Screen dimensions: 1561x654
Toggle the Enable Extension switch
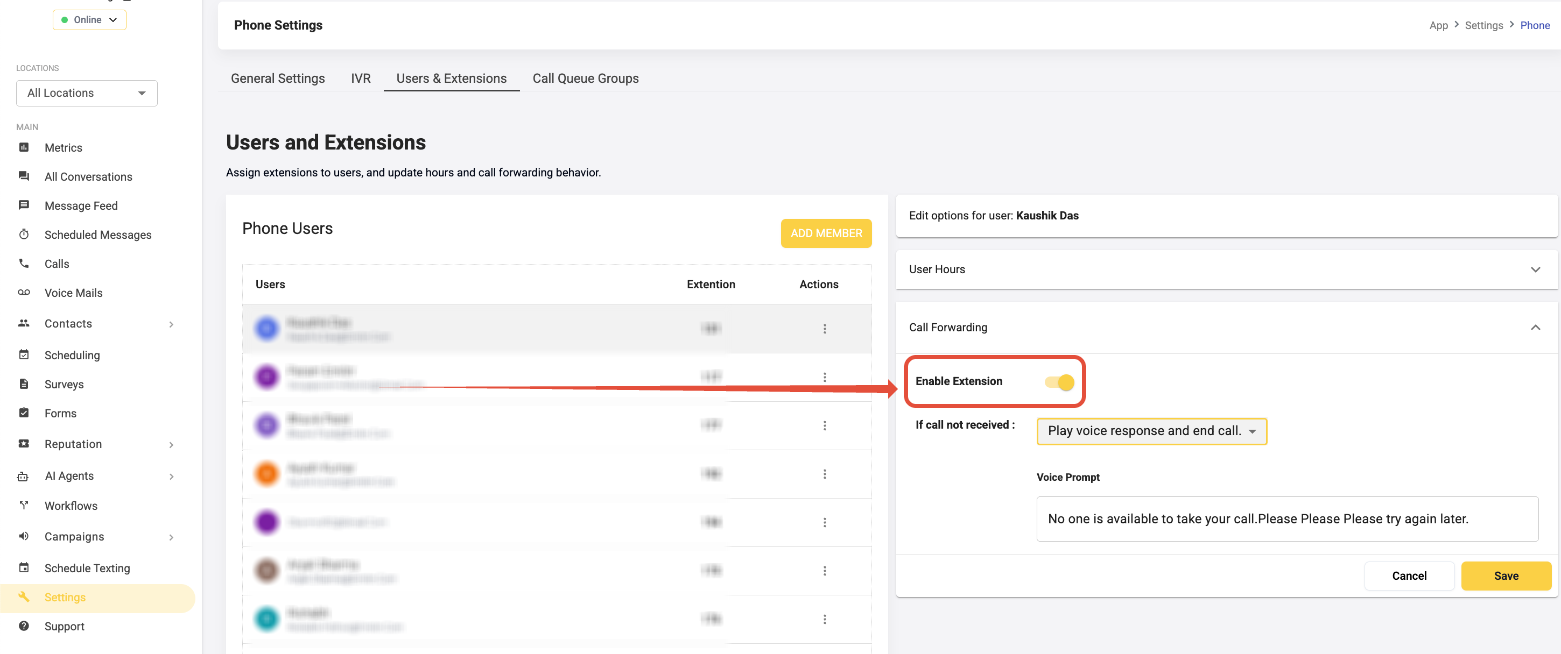(x=1059, y=382)
